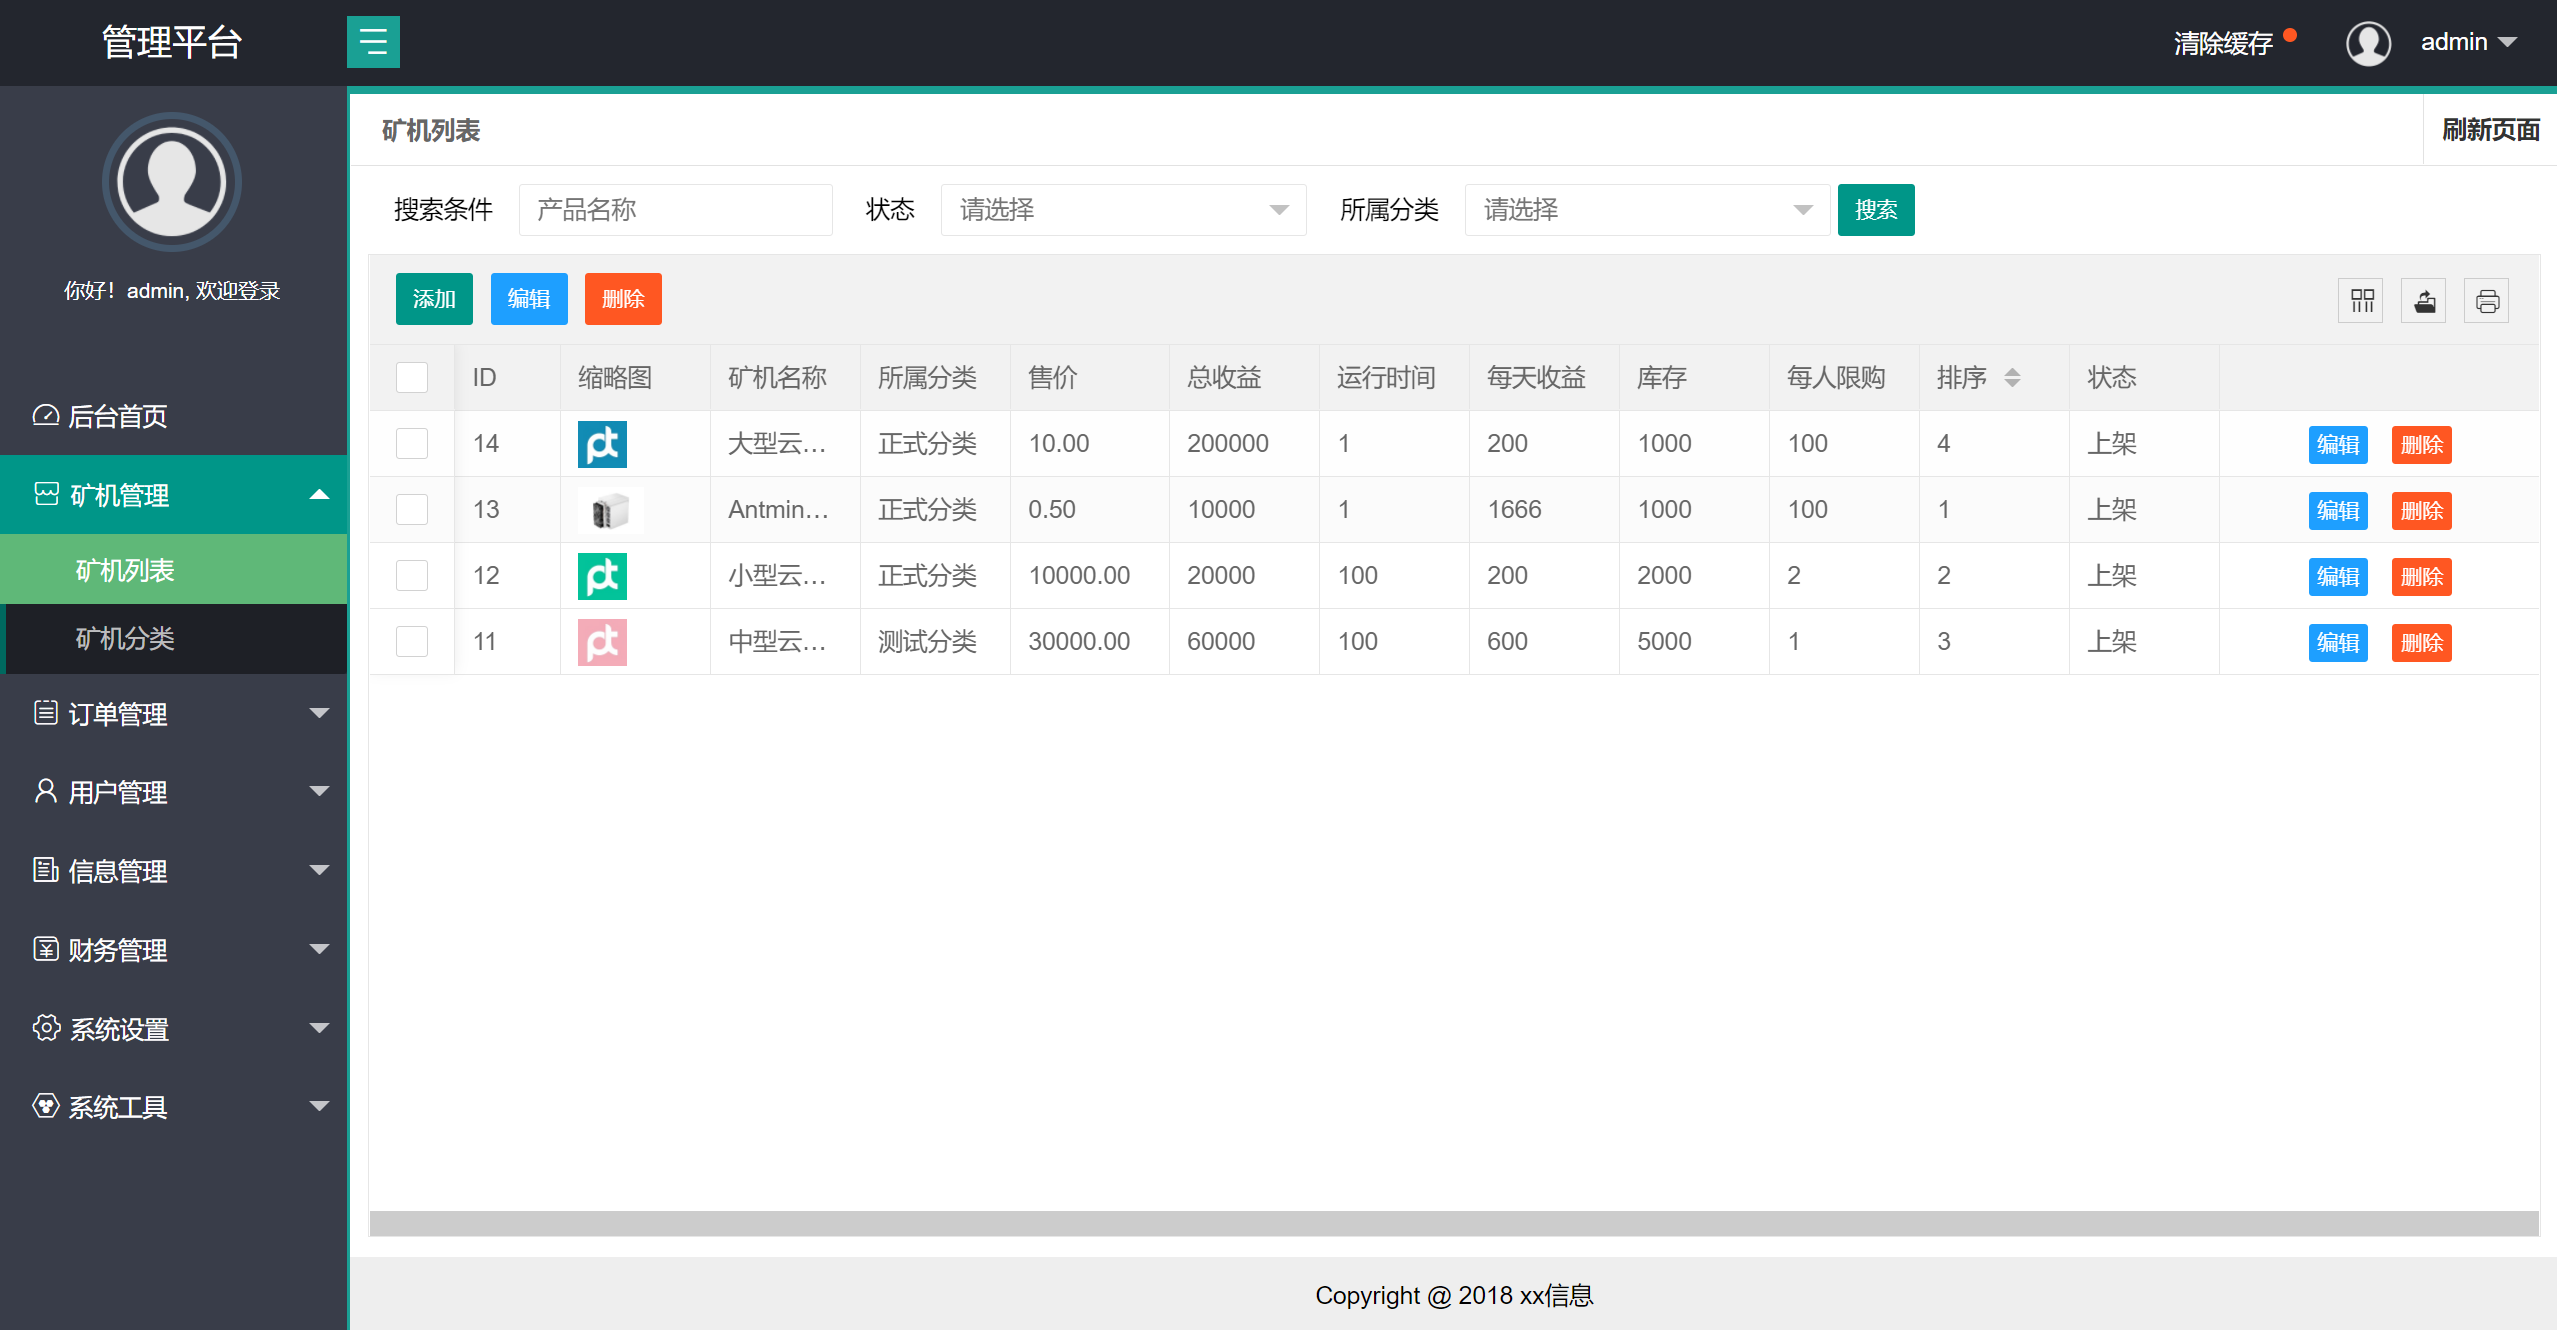This screenshot has width=2557, height=1330.
Task: Click the admin avatar icon in header
Action: 2368,43
